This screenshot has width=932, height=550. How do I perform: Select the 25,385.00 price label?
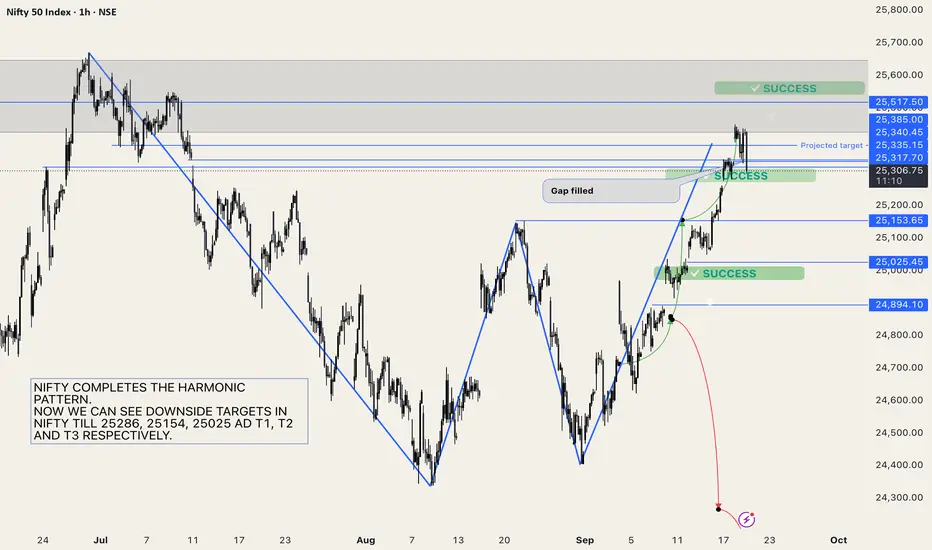899,120
